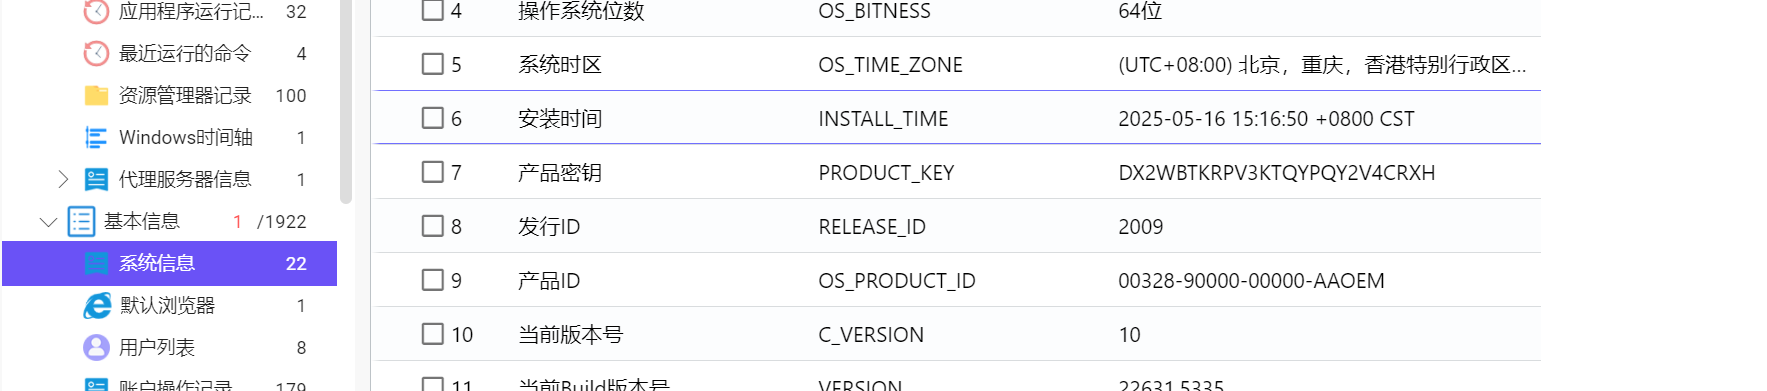Select checkbox for row 7 产品密钥
This screenshot has height=391, width=1767.
coord(432,172)
